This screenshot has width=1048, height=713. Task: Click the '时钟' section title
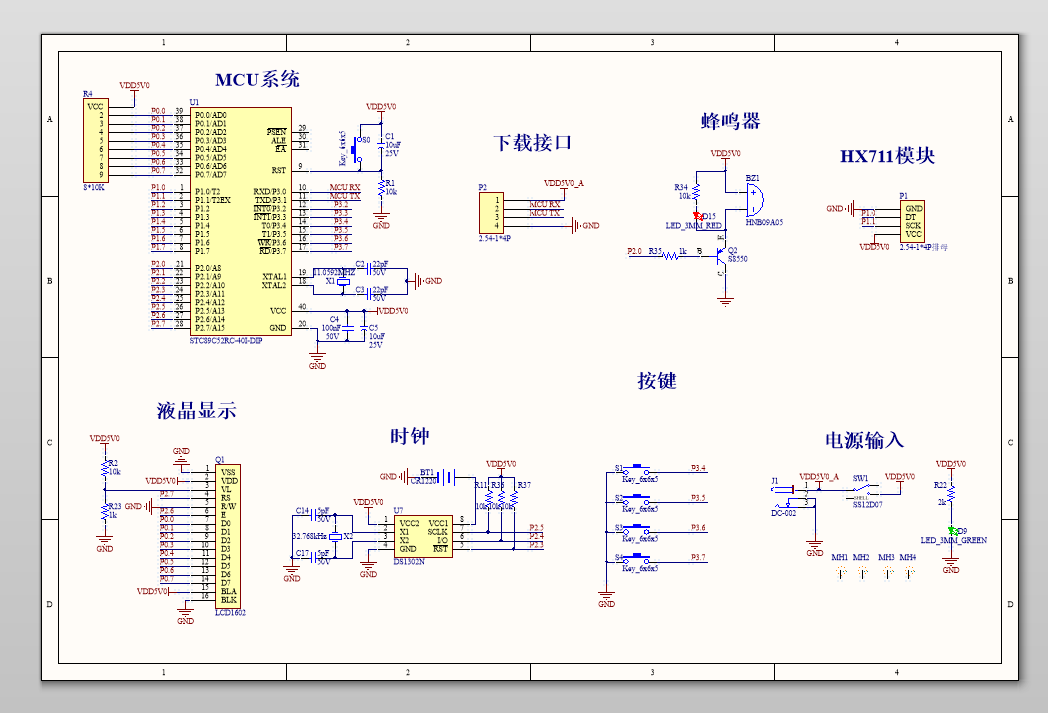[x=410, y=436]
